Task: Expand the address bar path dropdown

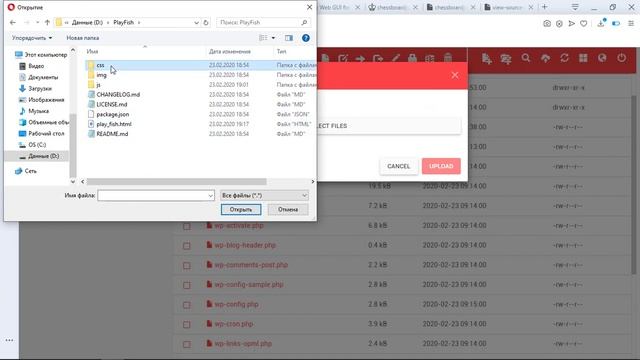Action: tap(196, 22)
